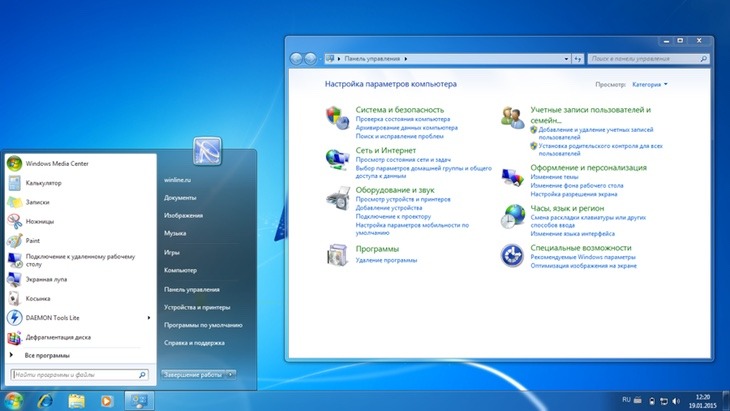
Task: Open Документы from the Start menu right pane
Action: point(180,197)
